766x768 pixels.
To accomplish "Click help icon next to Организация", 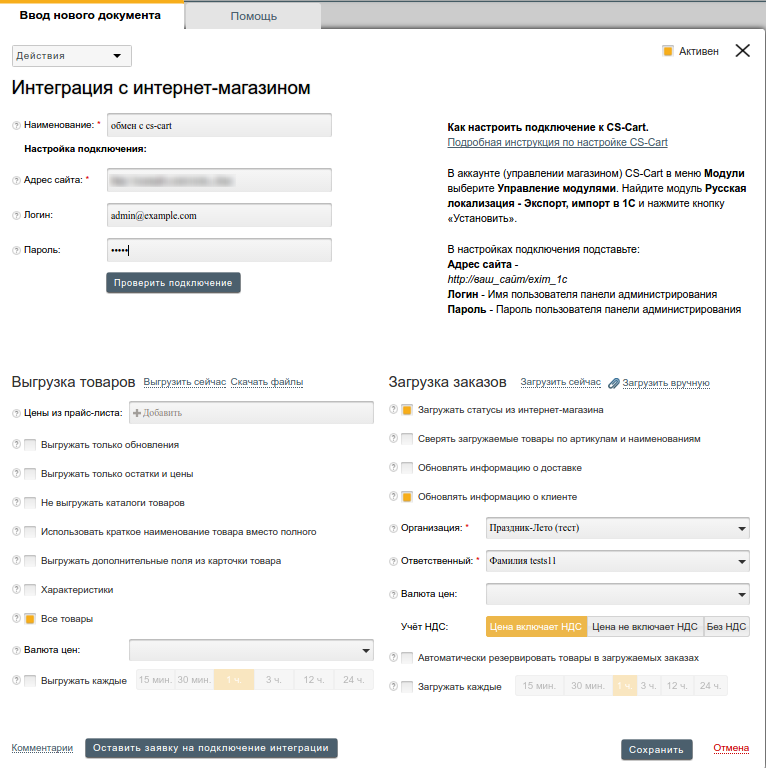I will click(393, 527).
